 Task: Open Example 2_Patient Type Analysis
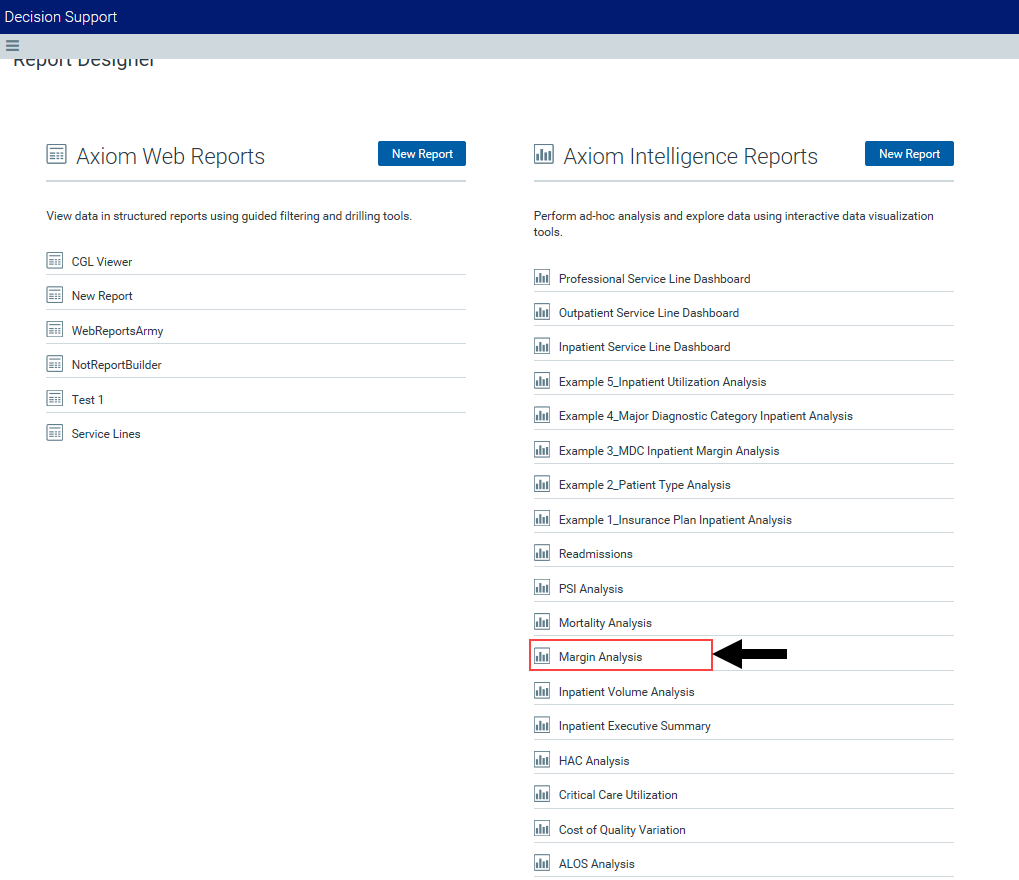coord(645,485)
